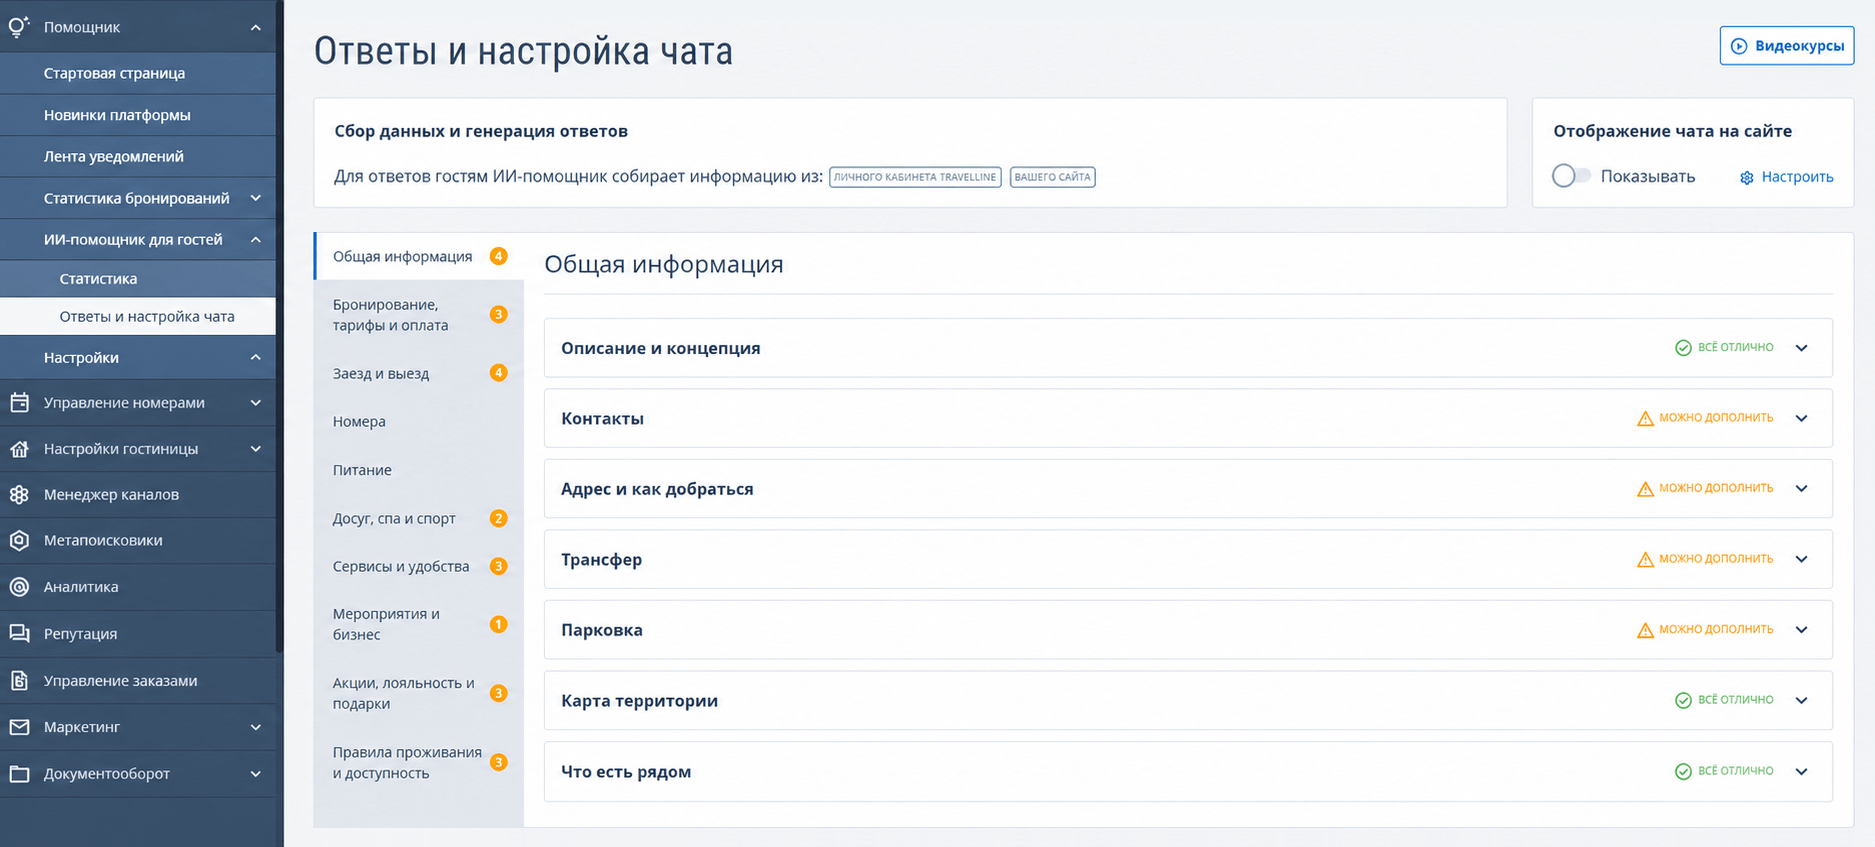Open the Бронирование, тарифы и оплата tab
The height and width of the screenshot is (847, 1875).
(419, 315)
